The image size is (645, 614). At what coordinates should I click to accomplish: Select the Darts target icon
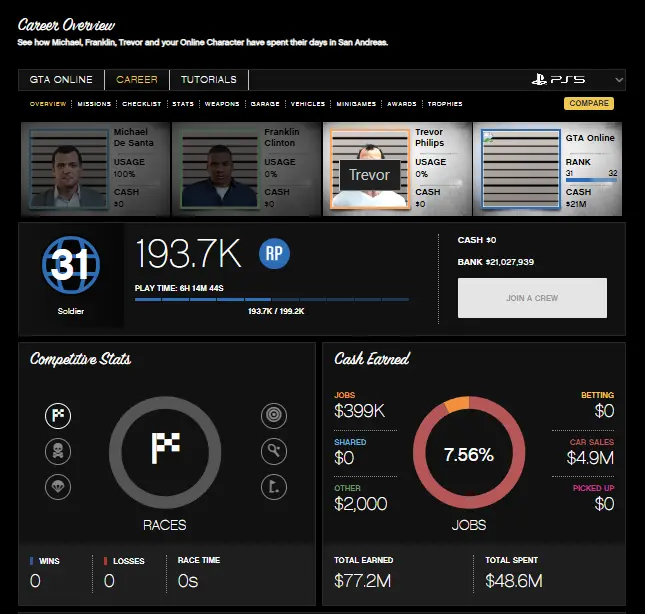tap(273, 416)
